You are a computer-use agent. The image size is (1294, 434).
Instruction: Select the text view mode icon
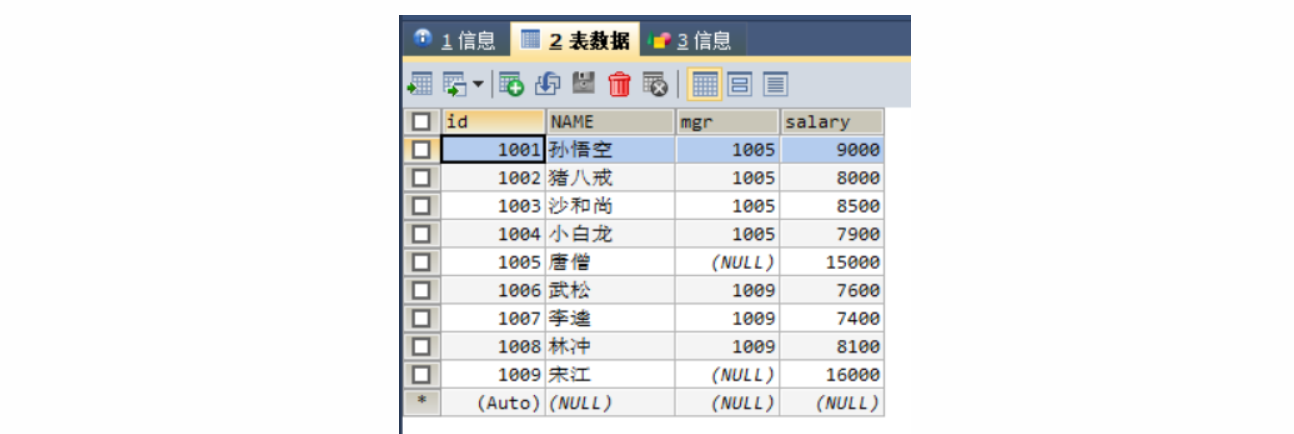[x=776, y=84]
